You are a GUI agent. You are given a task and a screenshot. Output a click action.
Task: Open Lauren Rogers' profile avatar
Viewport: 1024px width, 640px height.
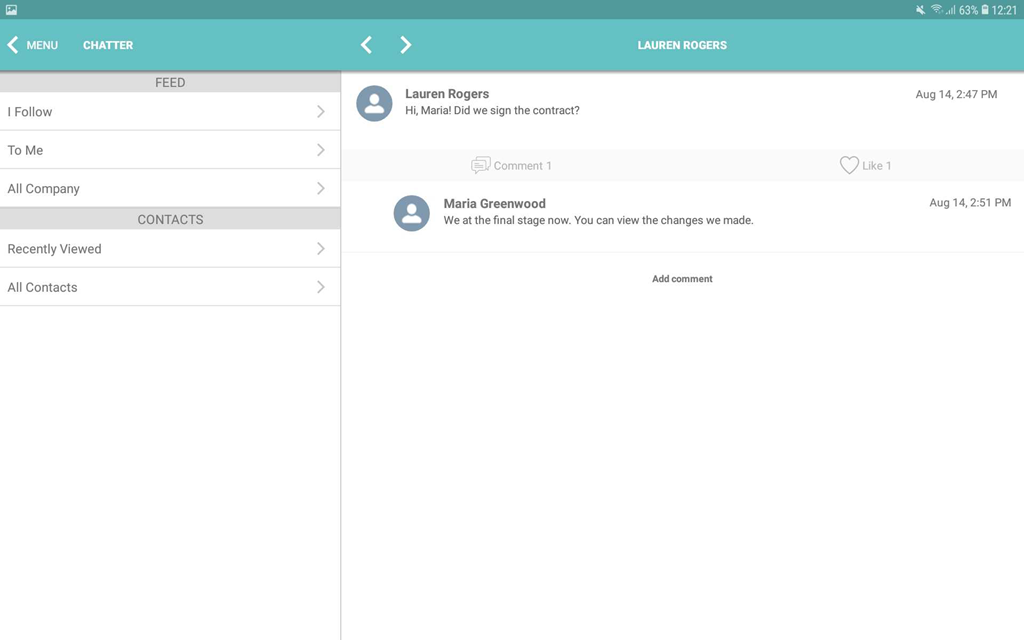pos(374,103)
